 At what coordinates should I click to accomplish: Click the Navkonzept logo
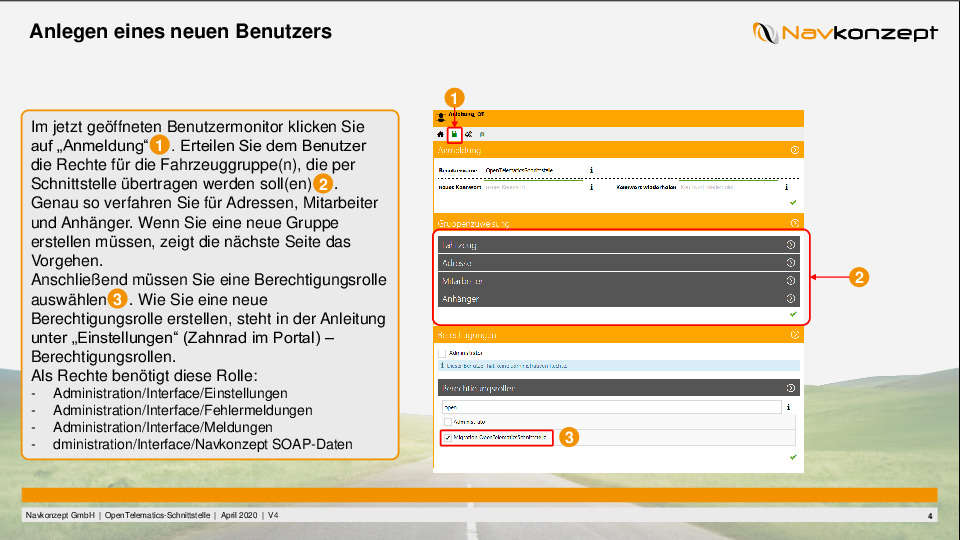[x=845, y=33]
